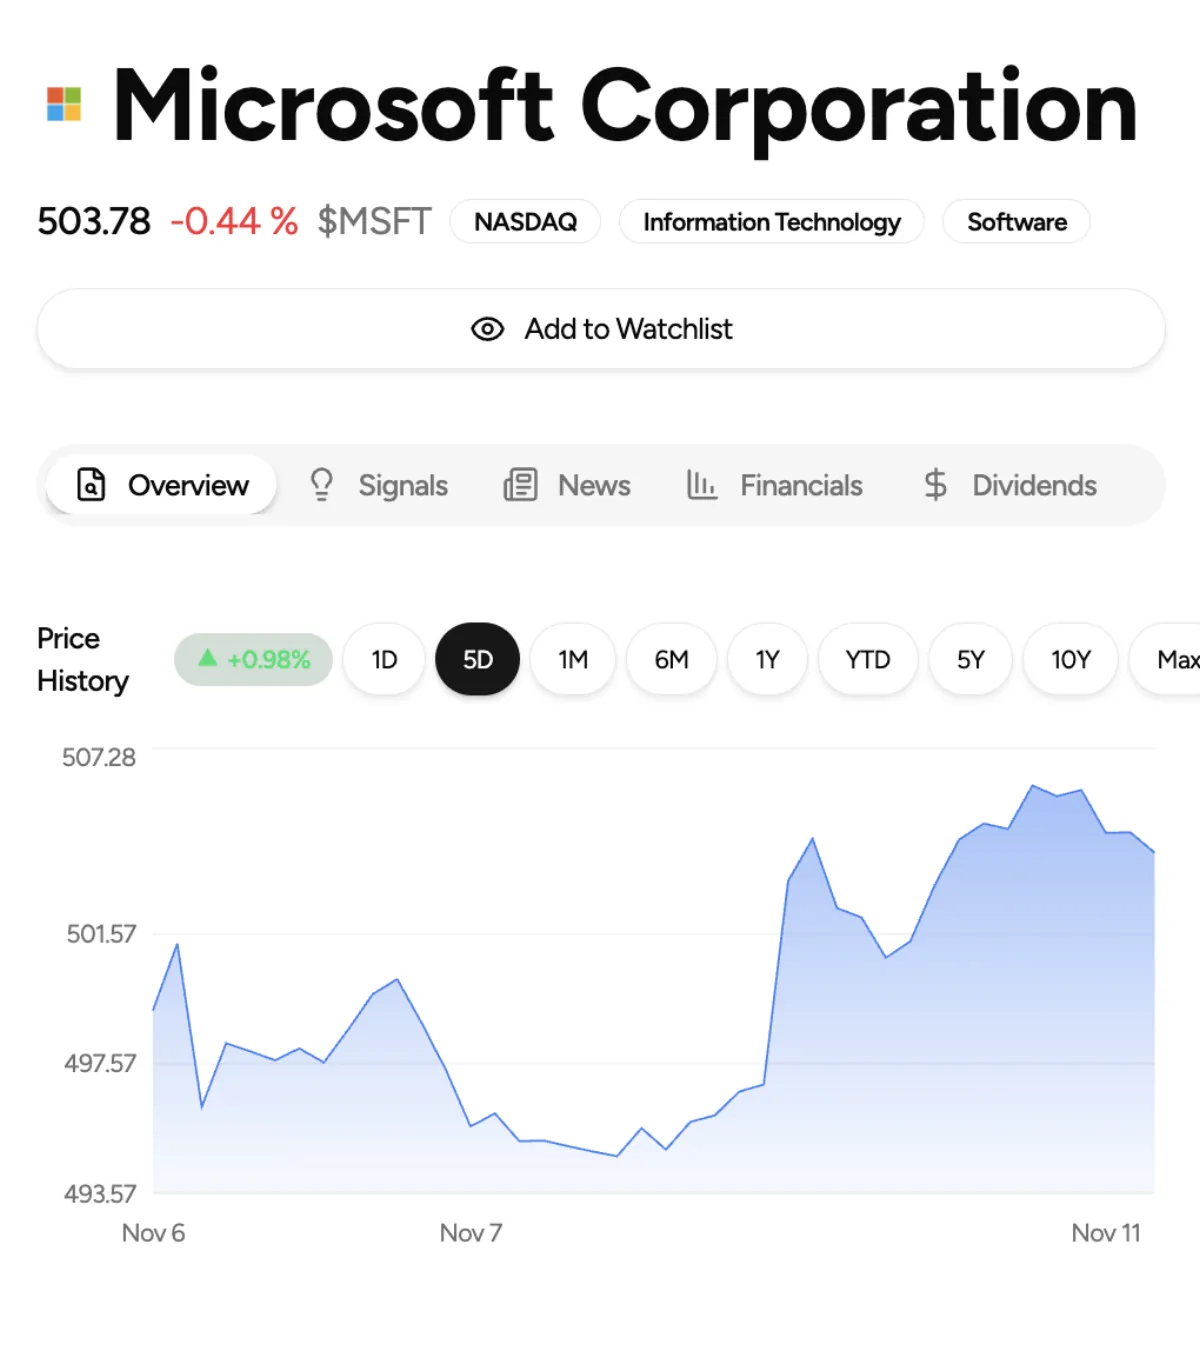The height and width of the screenshot is (1358, 1200).
Task: Click the green triangle in the +0.98% badge
Action: click(207, 659)
